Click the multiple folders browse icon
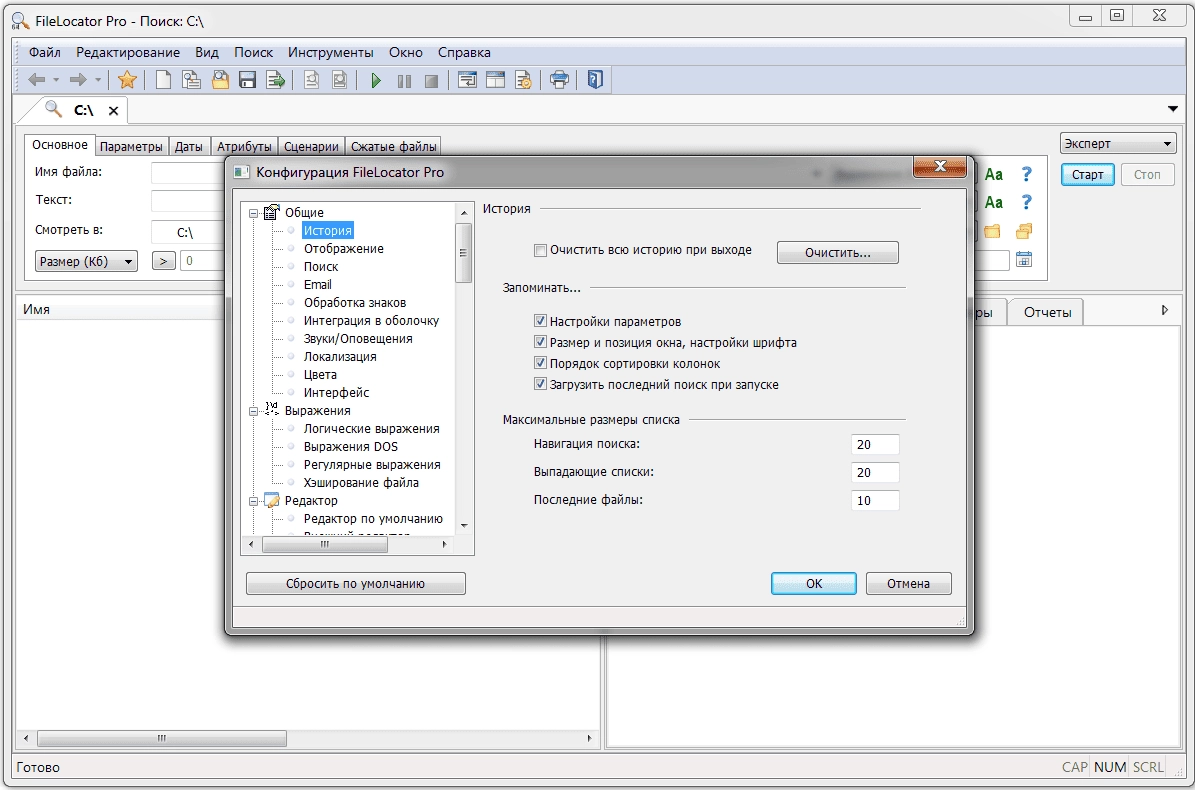This screenshot has width=1195, height=790. point(1024,231)
